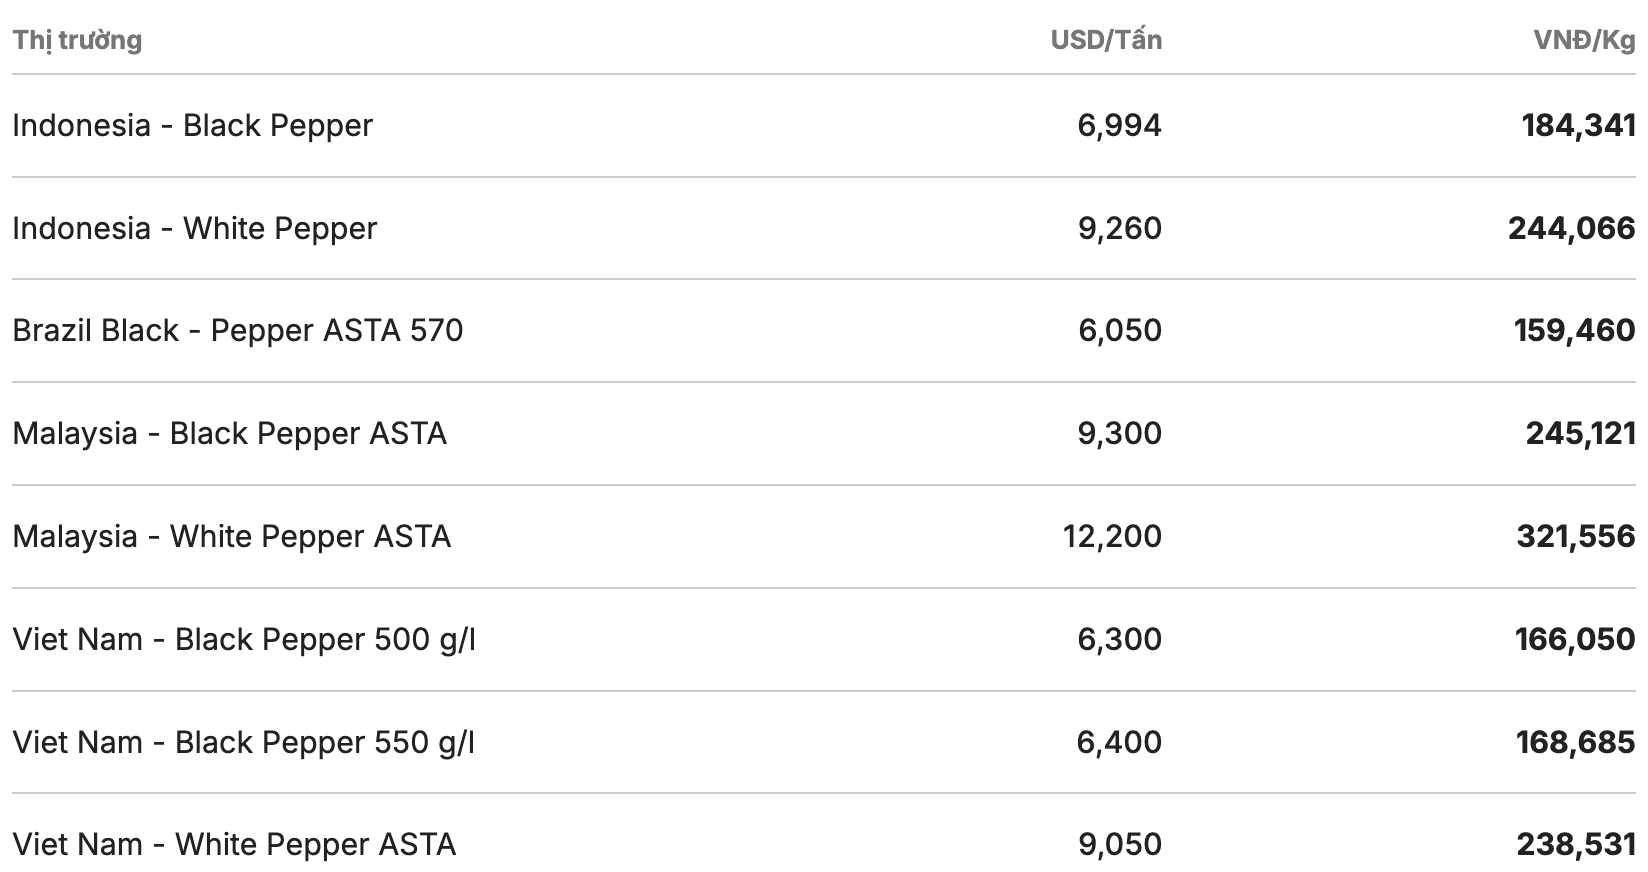1648x872 pixels.
Task: Click the 6,994 USD price value
Action: tap(1119, 126)
